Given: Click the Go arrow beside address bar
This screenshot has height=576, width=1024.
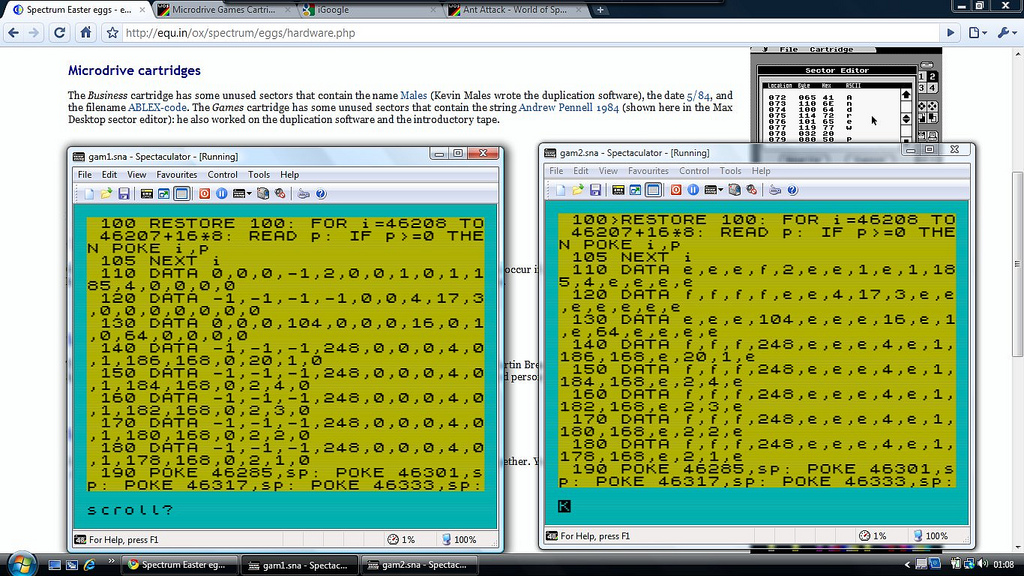Looking at the screenshot, I should [950, 33].
